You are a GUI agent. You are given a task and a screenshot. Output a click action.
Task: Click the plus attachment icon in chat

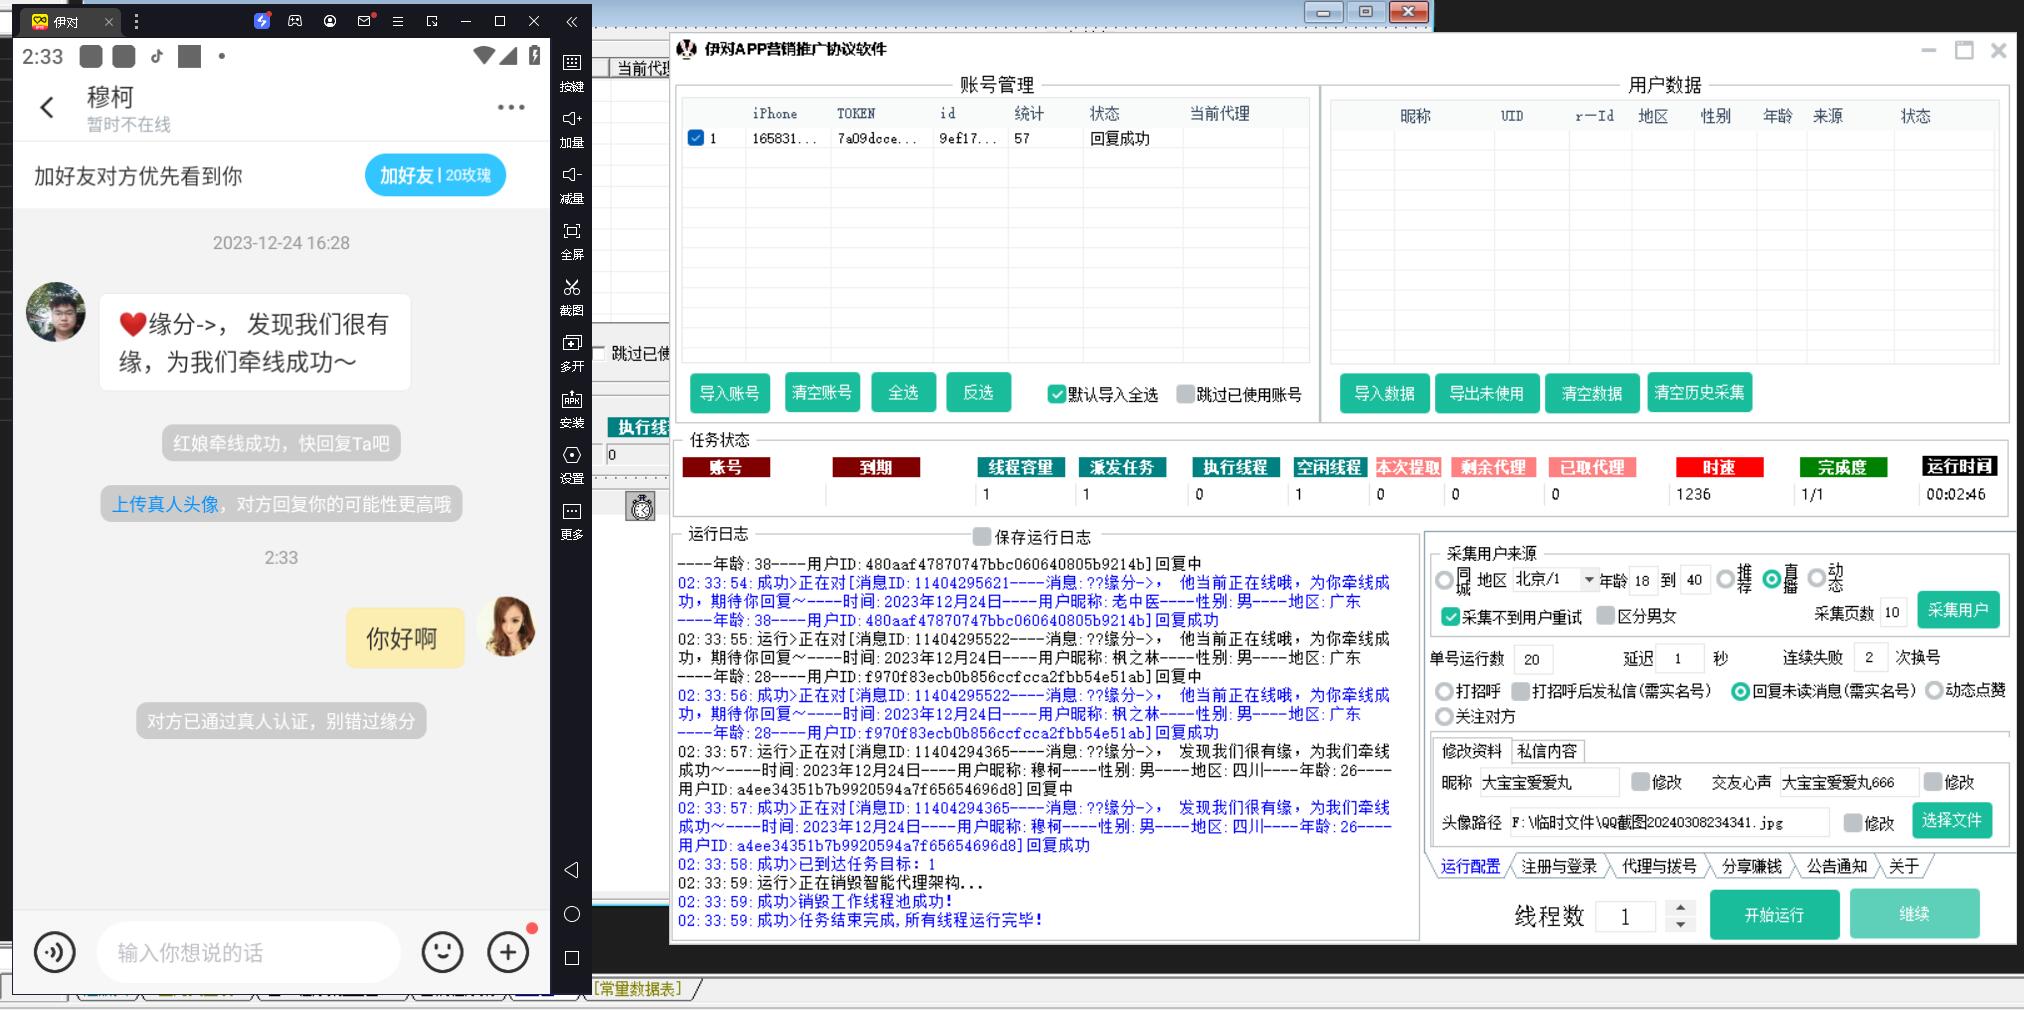[x=508, y=952]
